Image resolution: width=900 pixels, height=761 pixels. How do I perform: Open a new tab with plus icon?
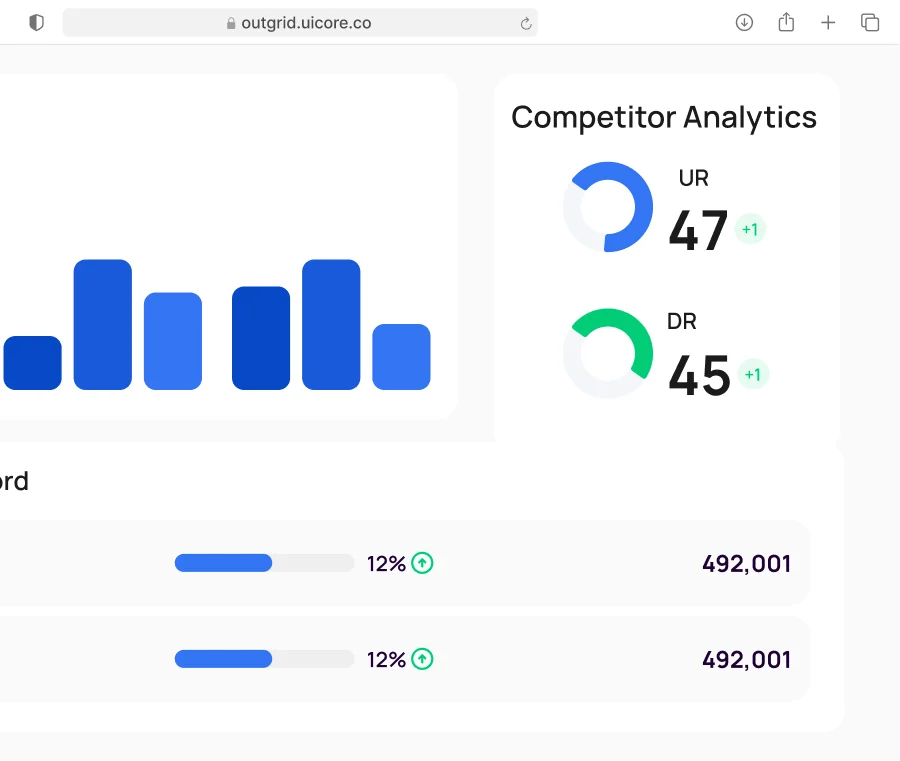click(x=828, y=22)
